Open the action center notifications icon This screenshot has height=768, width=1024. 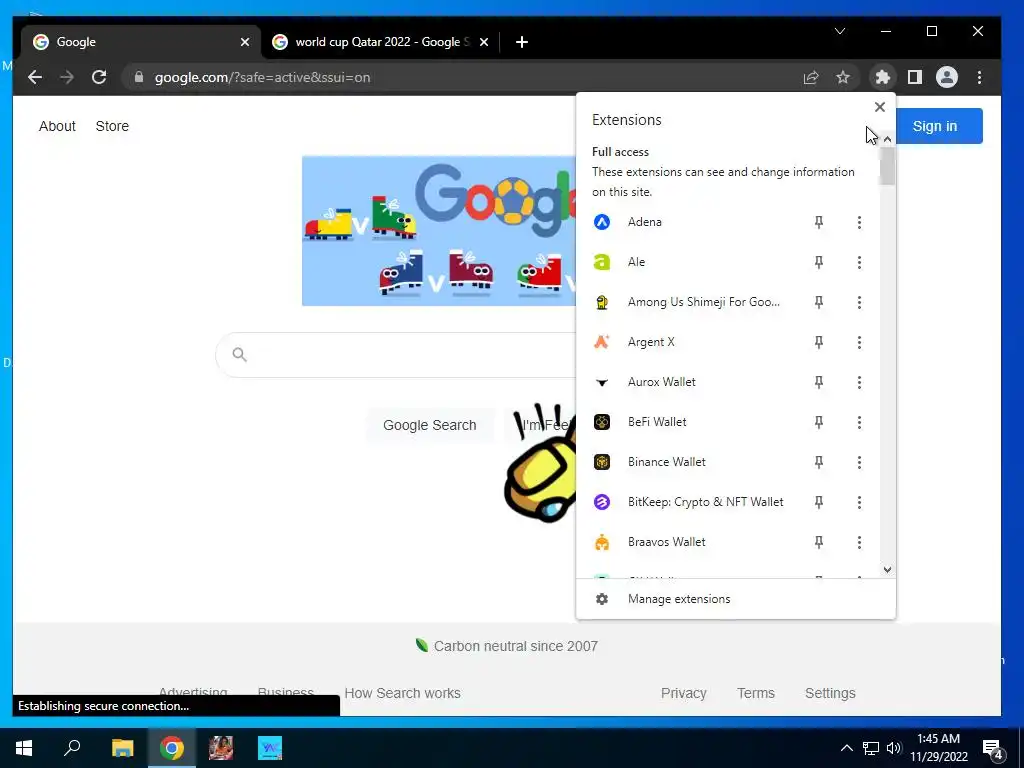click(992, 748)
